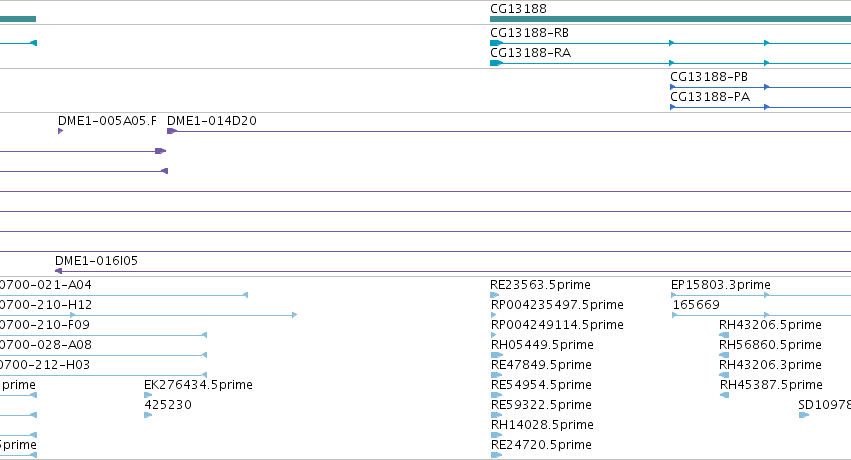This screenshot has width=851, height=460.
Task: Select the EP15803.3prime feature line
Action: [x=761, y=295]
